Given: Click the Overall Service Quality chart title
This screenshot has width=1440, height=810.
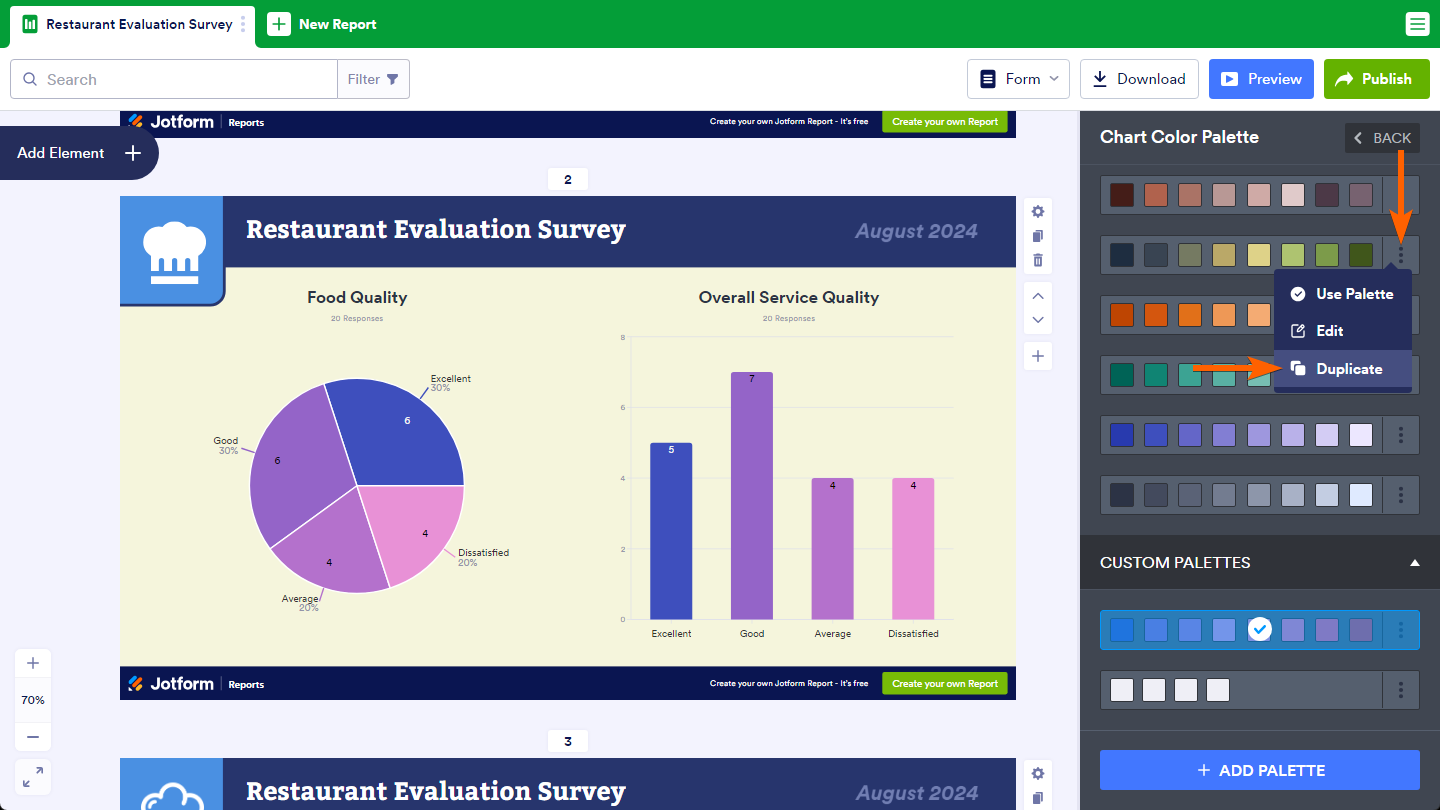Looking at the screenshot, I should point(789,297).
